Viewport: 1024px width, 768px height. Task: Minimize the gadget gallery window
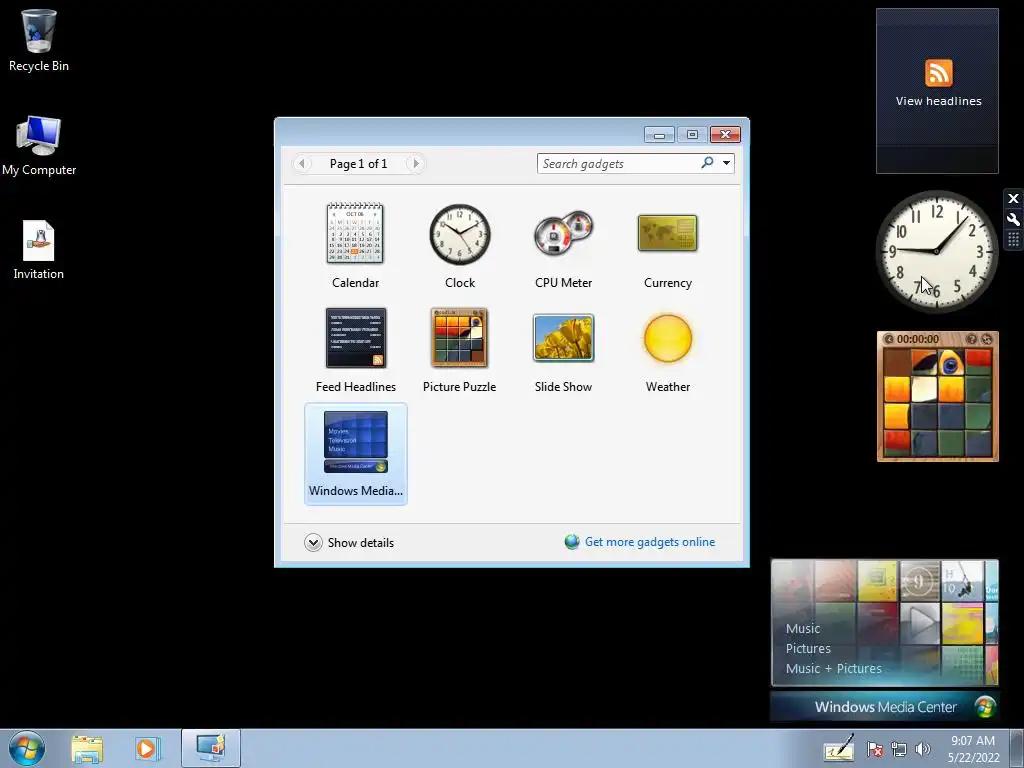pos(659,135)
